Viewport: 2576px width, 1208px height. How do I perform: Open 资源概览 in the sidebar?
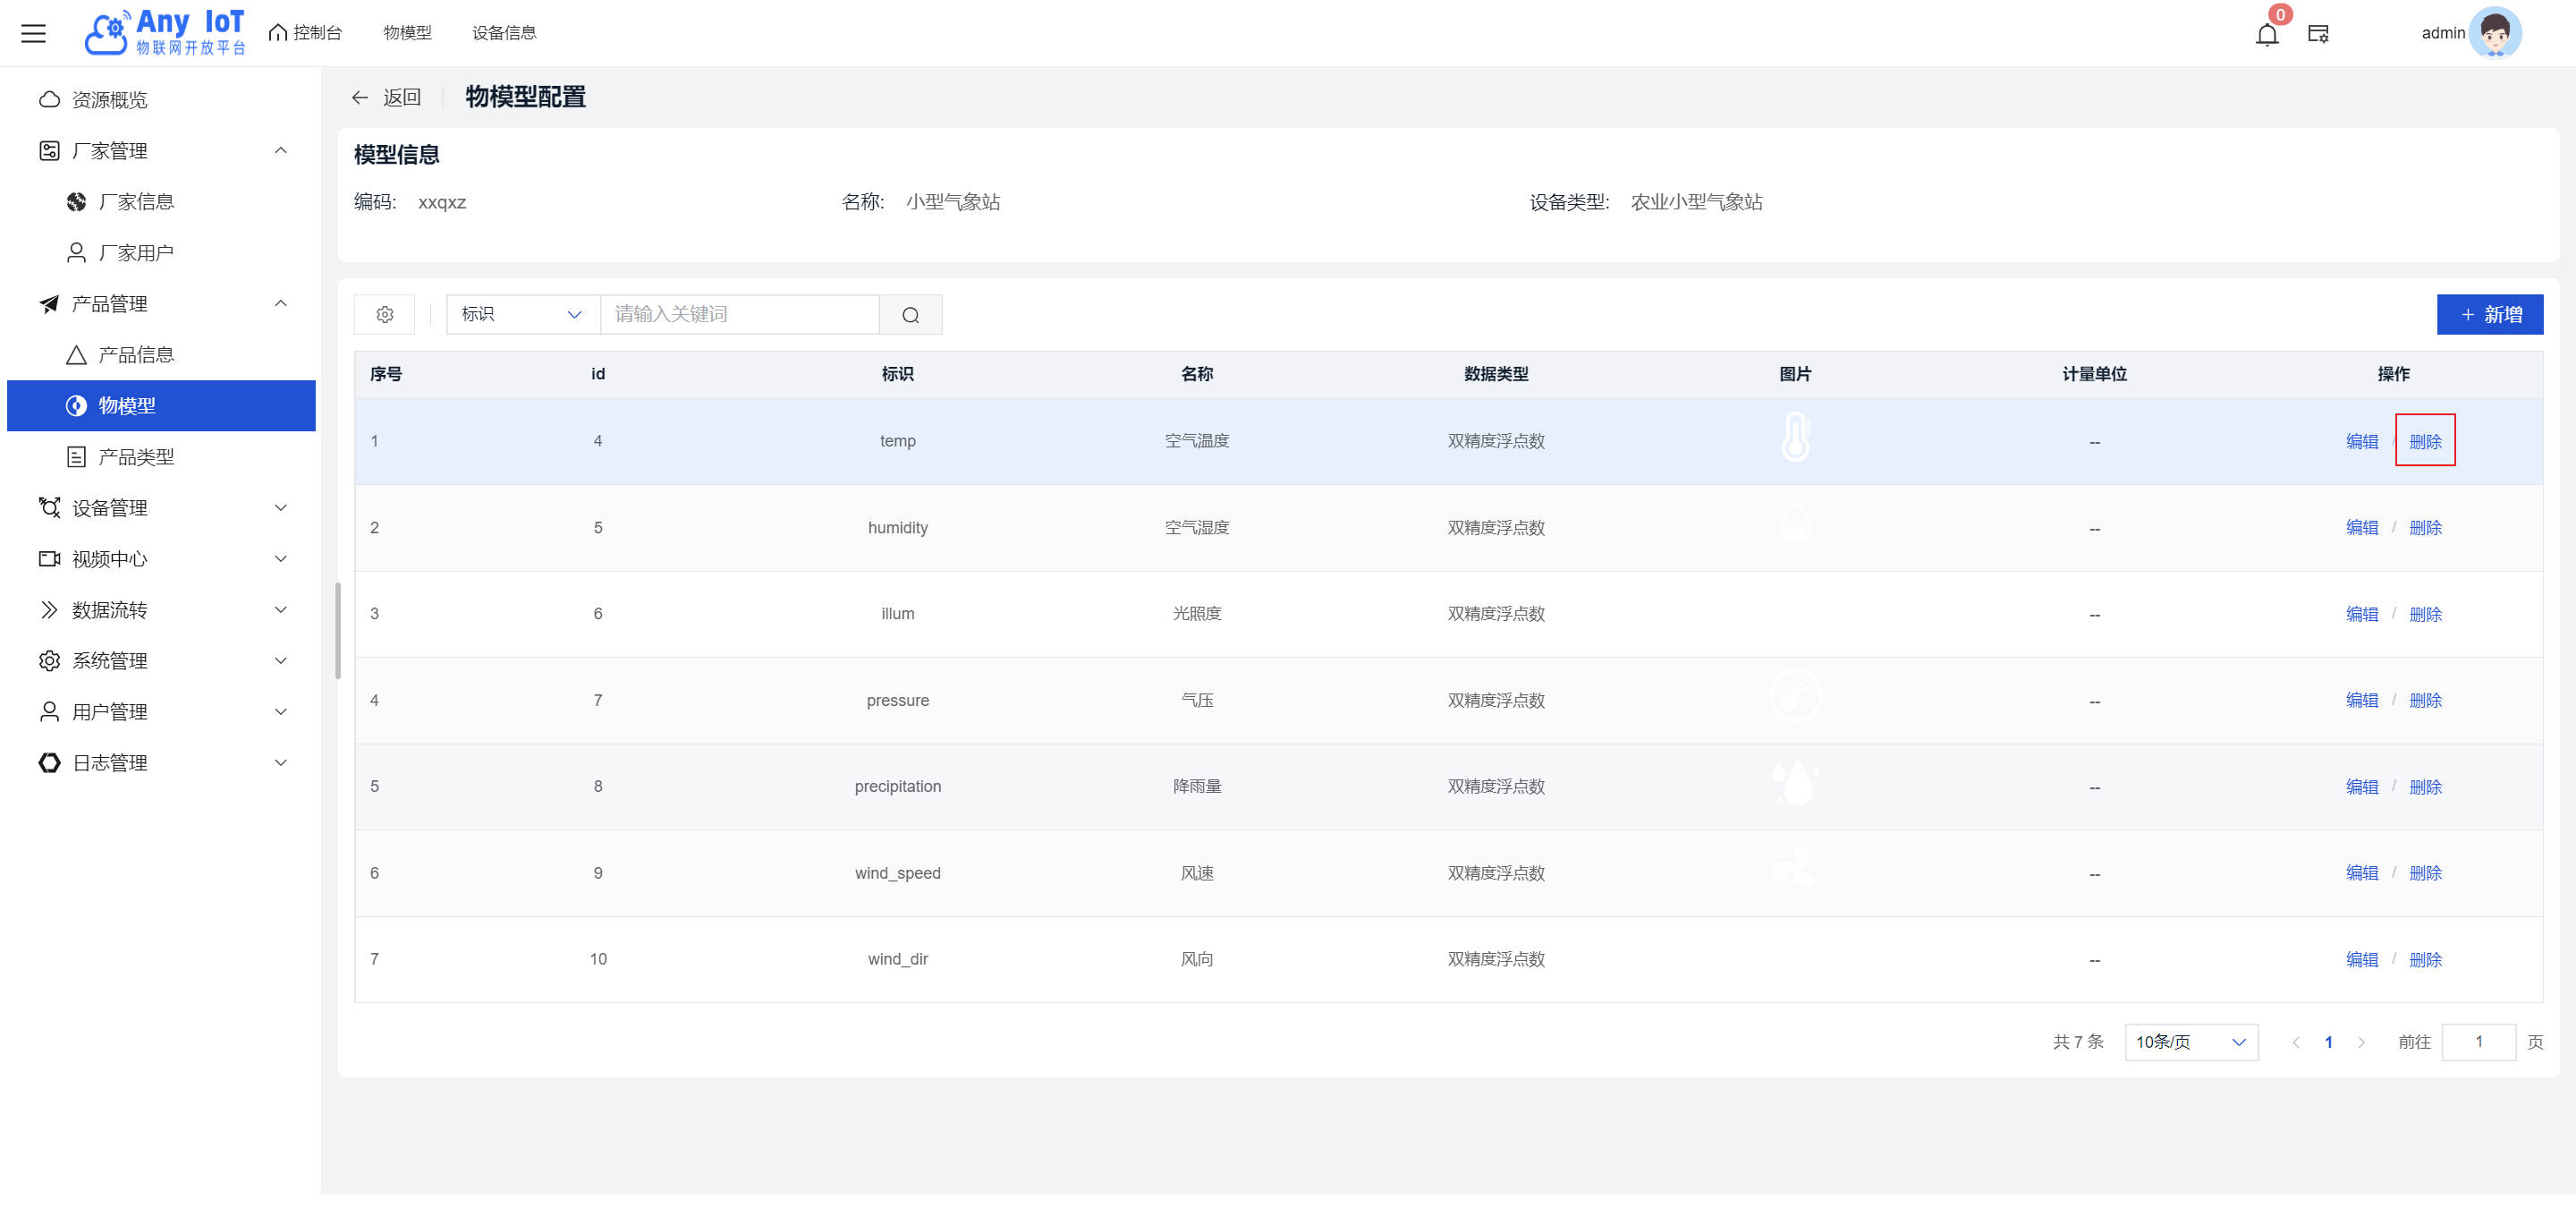click(110, 100)
